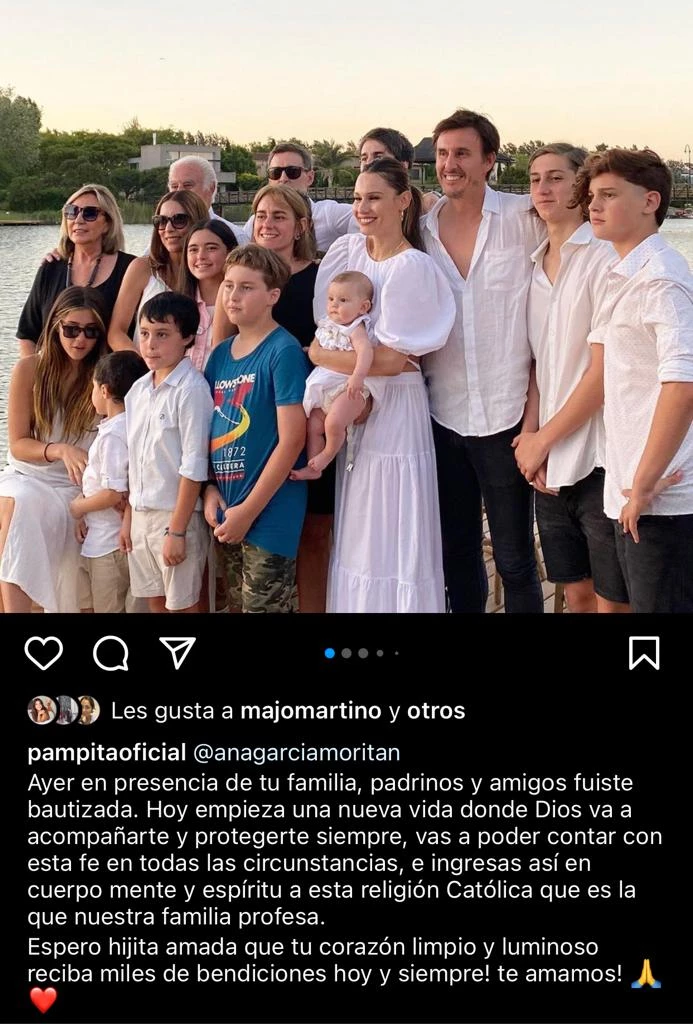Screen dimensions: 693x1024
Task: Open second liker profile avatar
Action: [65, 710]
